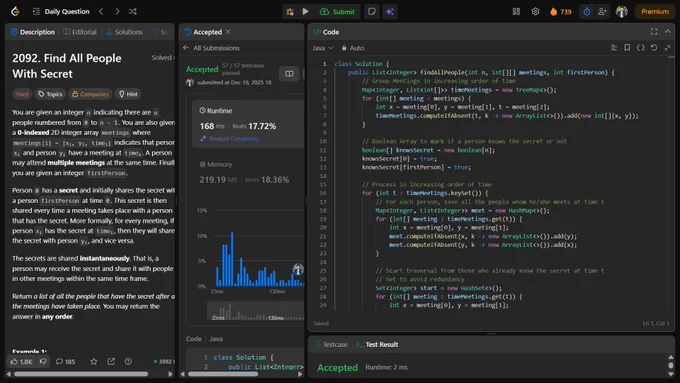Expand the Topics tag
The image size is (680, 383).
tap(50, 94)
